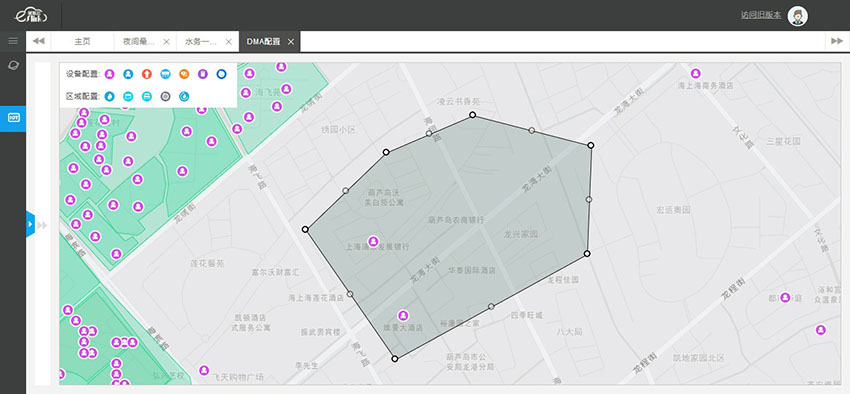
Task: Open the IOT sidebar module
Action: [13, 118]
